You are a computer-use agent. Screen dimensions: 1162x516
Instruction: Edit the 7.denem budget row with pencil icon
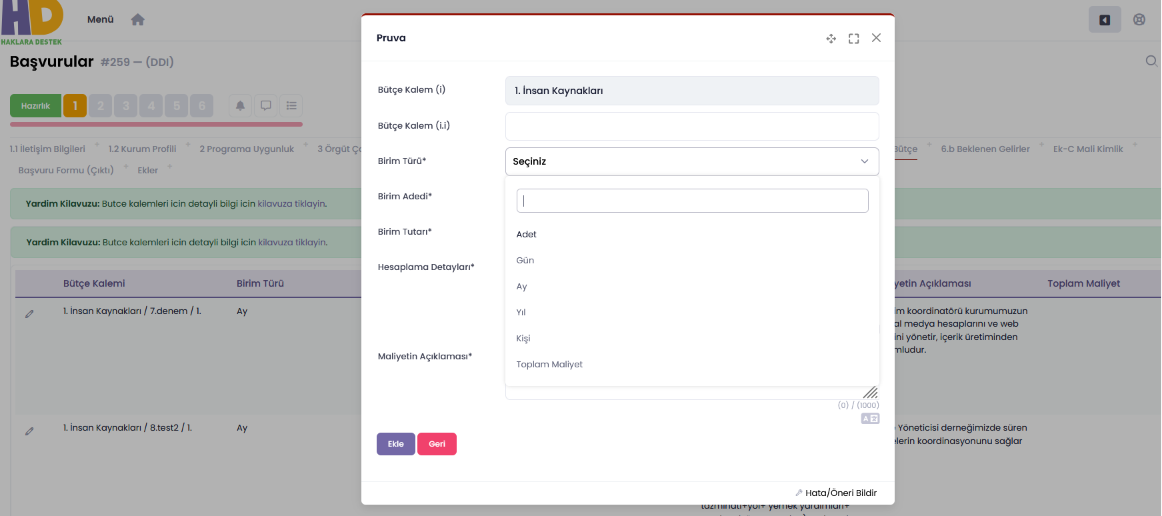pyautogui.click(x=30, y=314)
